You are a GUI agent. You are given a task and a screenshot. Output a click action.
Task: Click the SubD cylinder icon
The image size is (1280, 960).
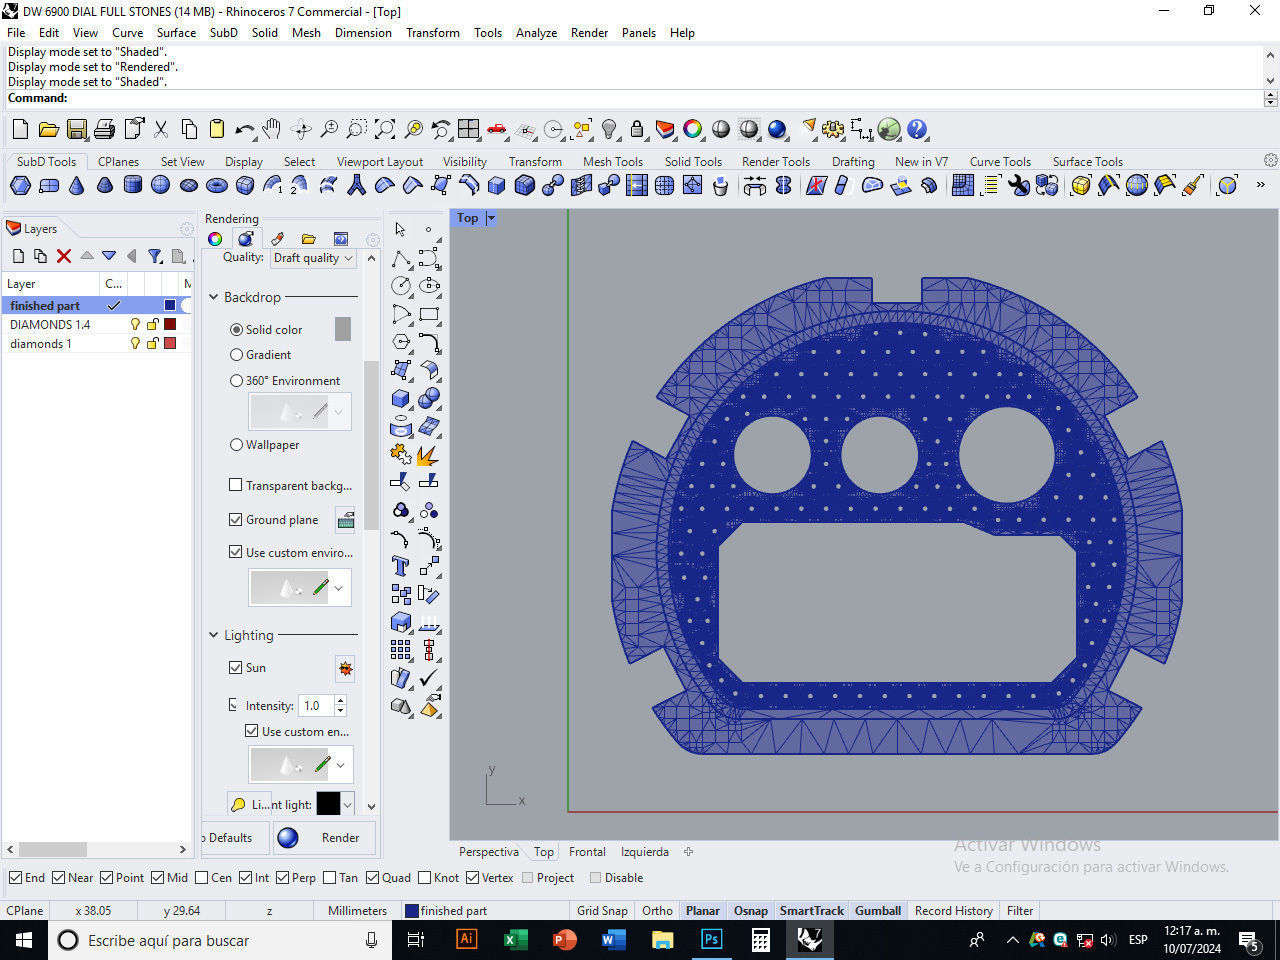tap(132, 185)
